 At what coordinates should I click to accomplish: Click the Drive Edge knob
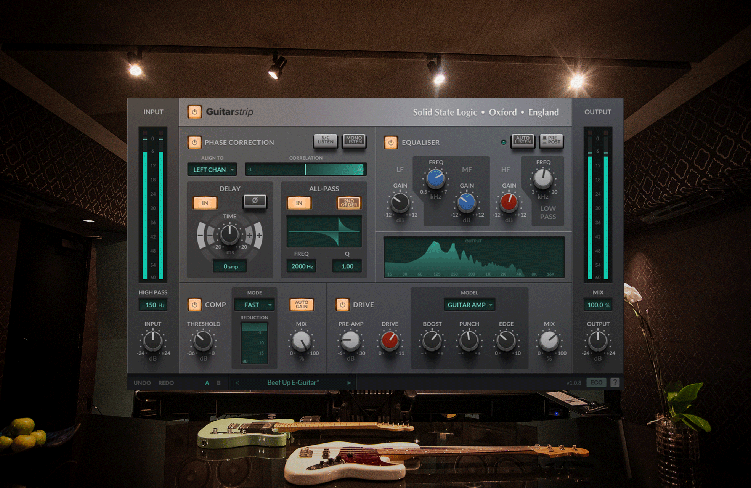[506, 341]
